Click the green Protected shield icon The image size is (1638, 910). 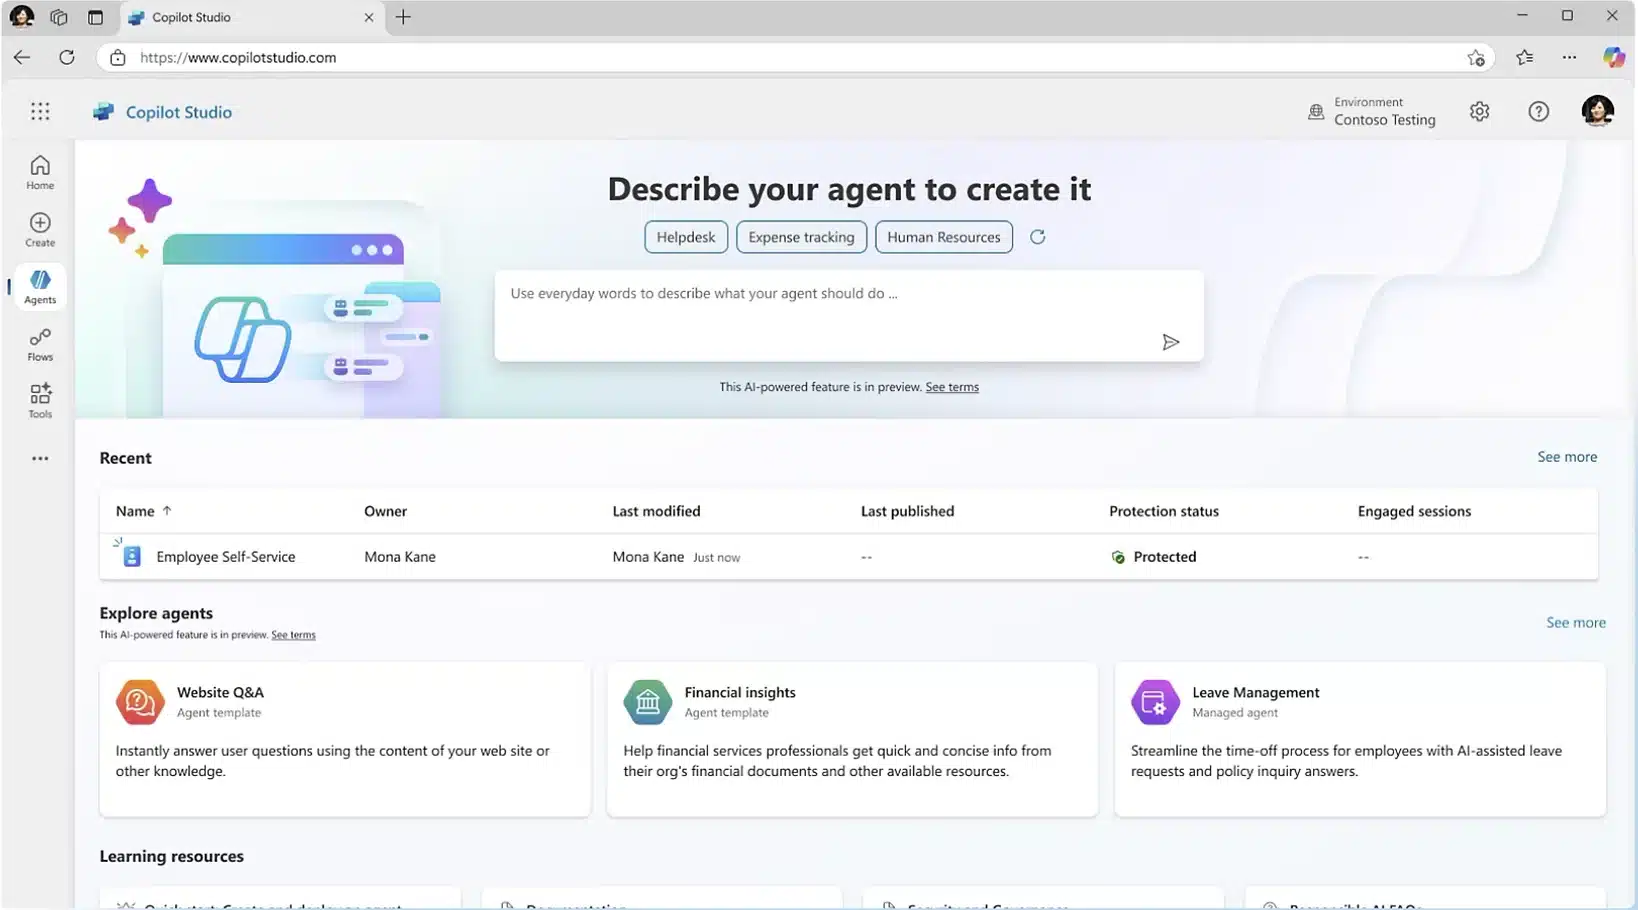tap(1118, 557)
